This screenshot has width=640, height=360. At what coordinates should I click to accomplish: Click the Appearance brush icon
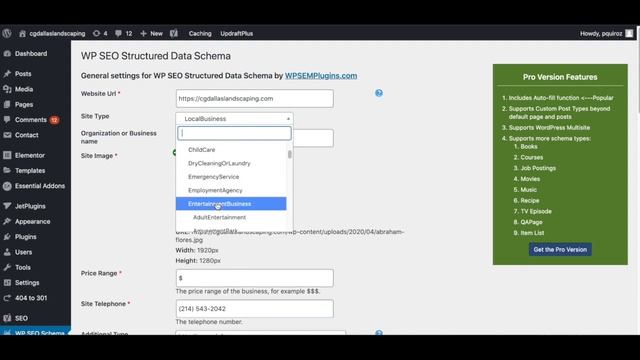coord(7,222)
